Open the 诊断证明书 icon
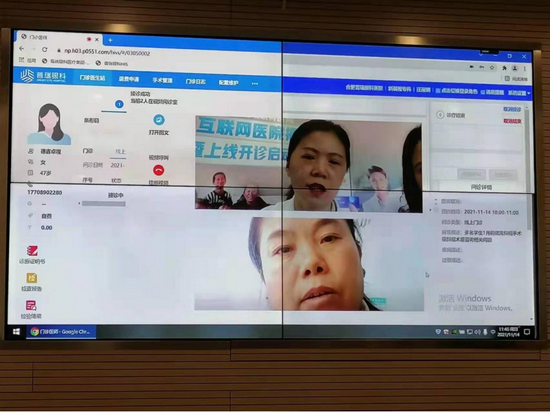Image resolution: width=550 pixels, height=412 pixels. coord(32,251)
